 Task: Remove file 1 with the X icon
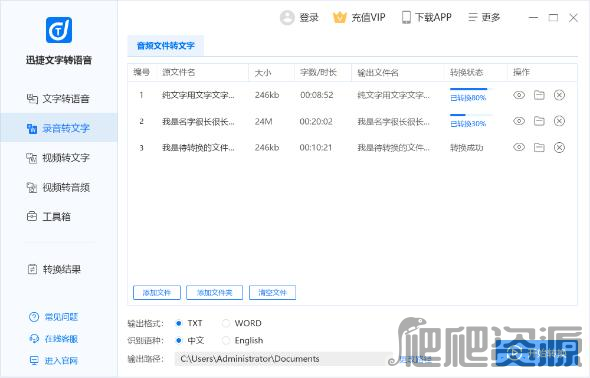[x=560, y=95]
